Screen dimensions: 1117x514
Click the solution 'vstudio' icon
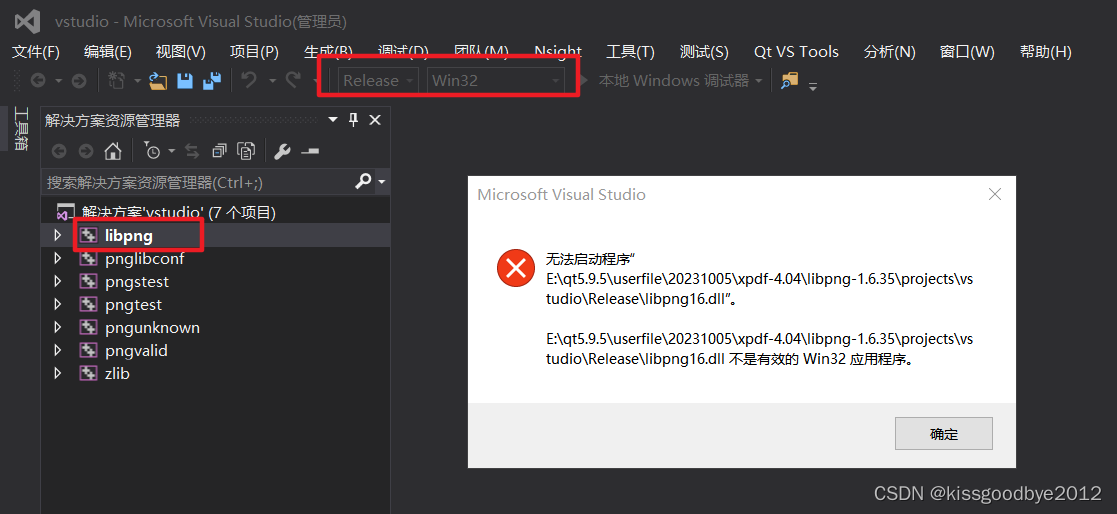(66, 212)
